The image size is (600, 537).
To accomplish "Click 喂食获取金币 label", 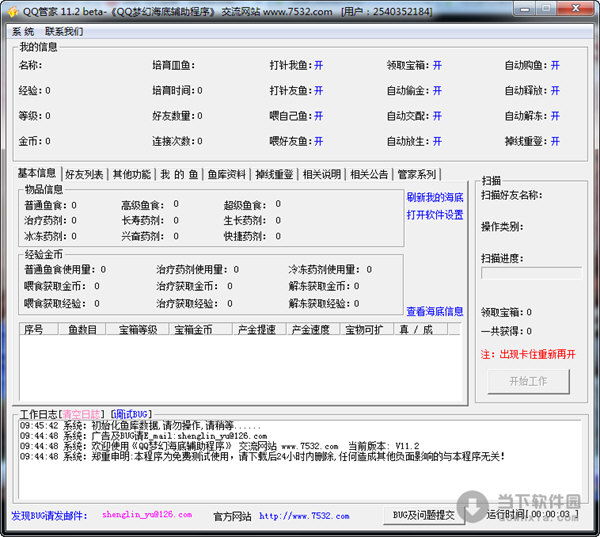I will coord(55,286).
